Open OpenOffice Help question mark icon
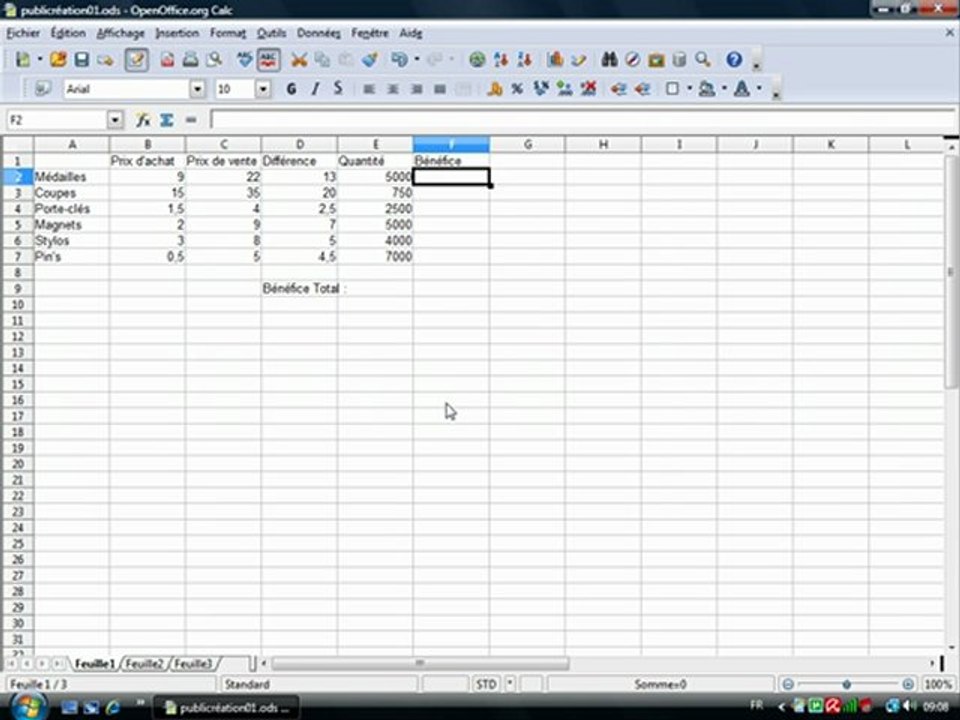The height and width of the screenshot is (720, 960). [x=734, y=59]
